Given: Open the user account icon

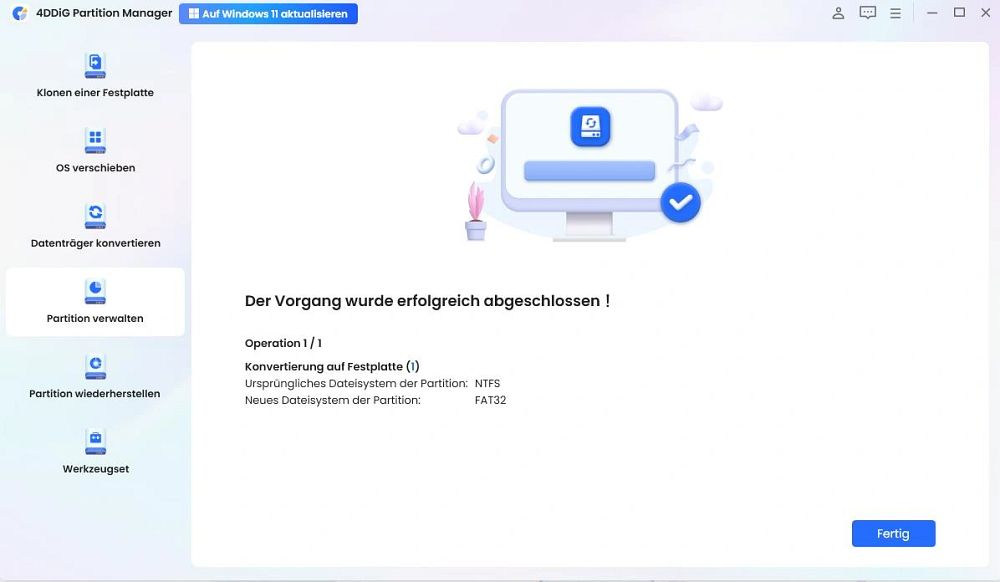Looking at the screenshot, I should click(838, 13).
